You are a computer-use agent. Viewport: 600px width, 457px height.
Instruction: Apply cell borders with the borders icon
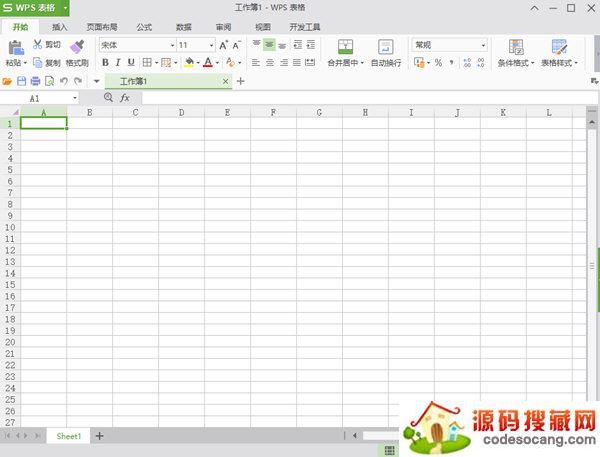[147, 62]
